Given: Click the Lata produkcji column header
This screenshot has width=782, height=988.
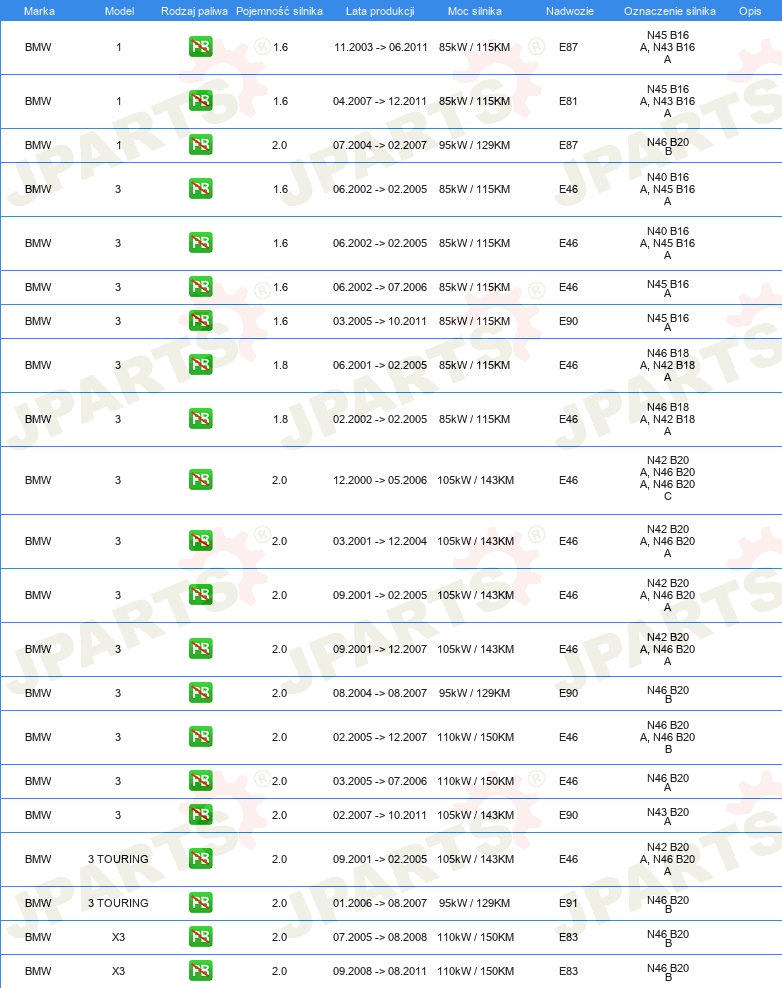Looking at the screenshot, I should coord(380,11).
